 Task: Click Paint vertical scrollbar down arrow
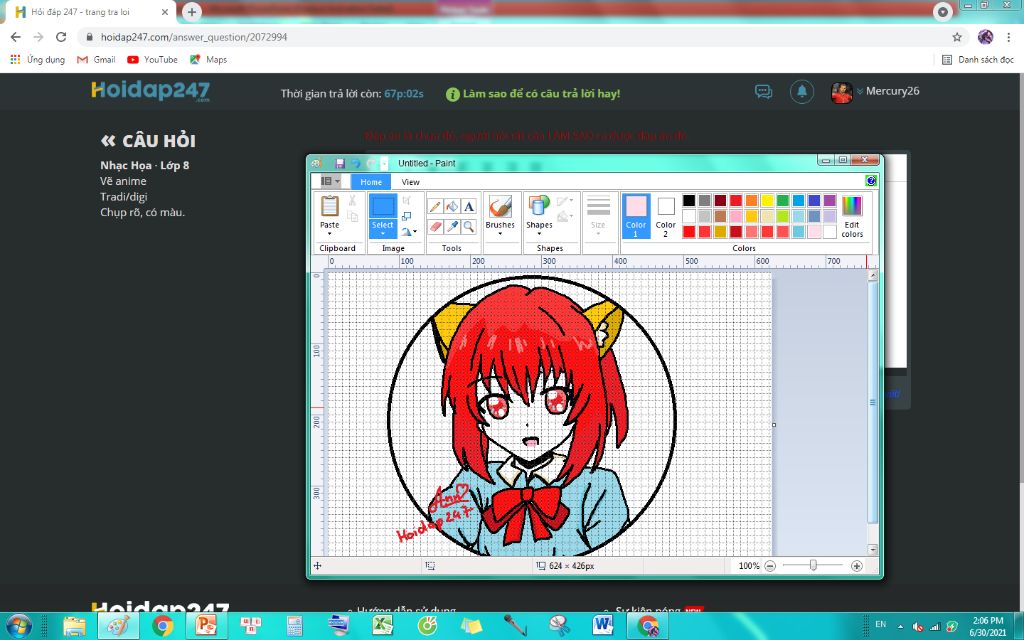point(872,550)
